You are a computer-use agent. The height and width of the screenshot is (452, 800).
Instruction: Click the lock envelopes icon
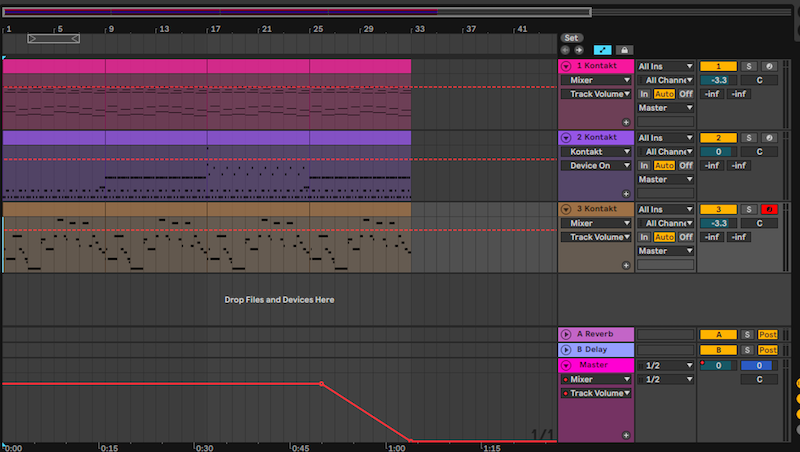click(624, 49)
